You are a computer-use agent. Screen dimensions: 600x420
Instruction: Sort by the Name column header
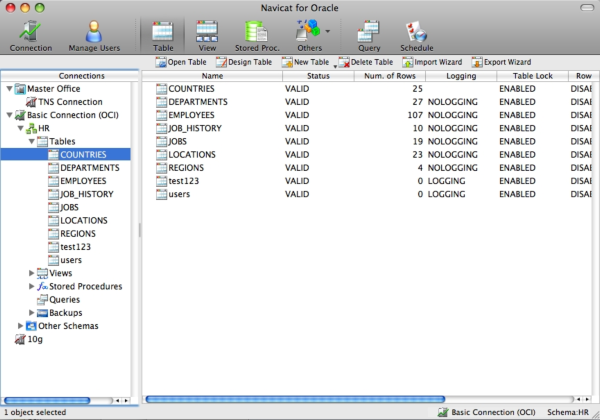click(212, 76)
